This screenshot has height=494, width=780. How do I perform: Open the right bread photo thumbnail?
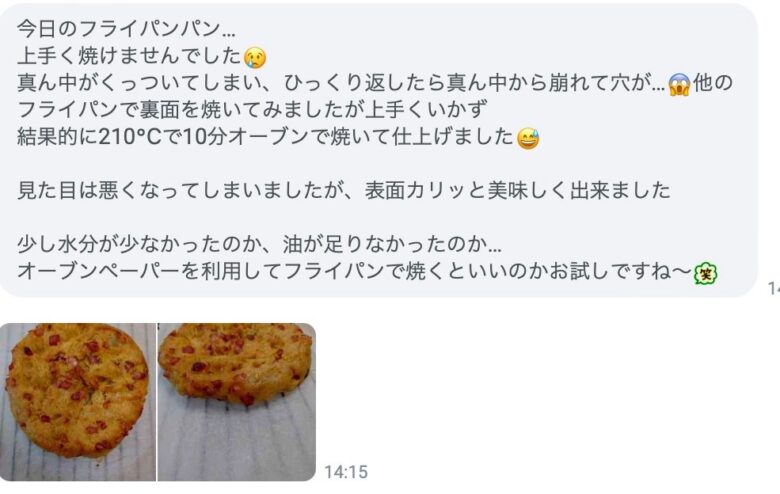pyautogui.click(x=237, y=402)
